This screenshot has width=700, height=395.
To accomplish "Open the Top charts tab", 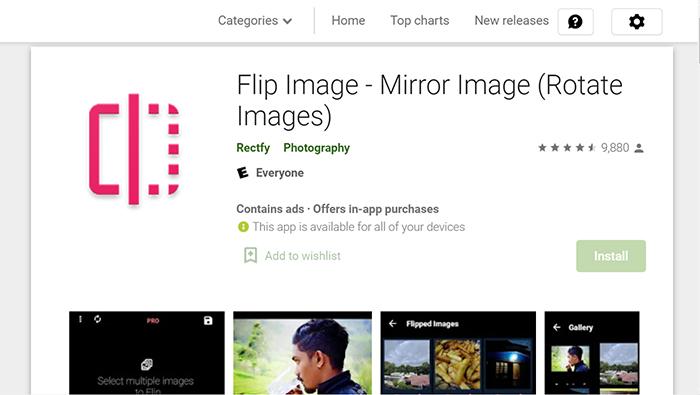I will click(420, 21).
